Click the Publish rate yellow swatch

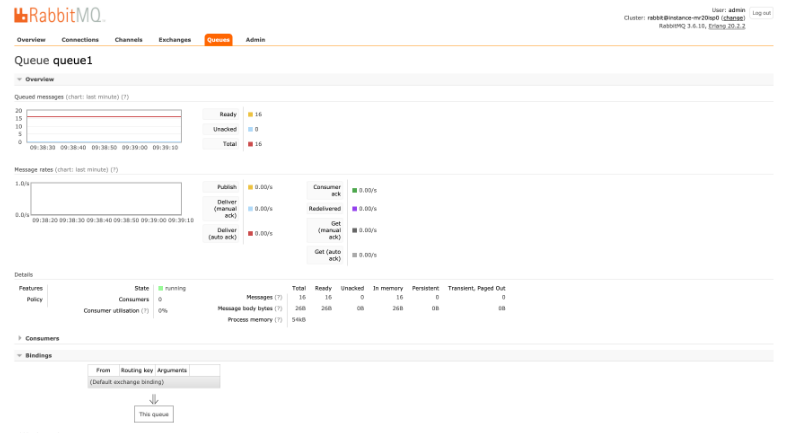pos(250,187)
